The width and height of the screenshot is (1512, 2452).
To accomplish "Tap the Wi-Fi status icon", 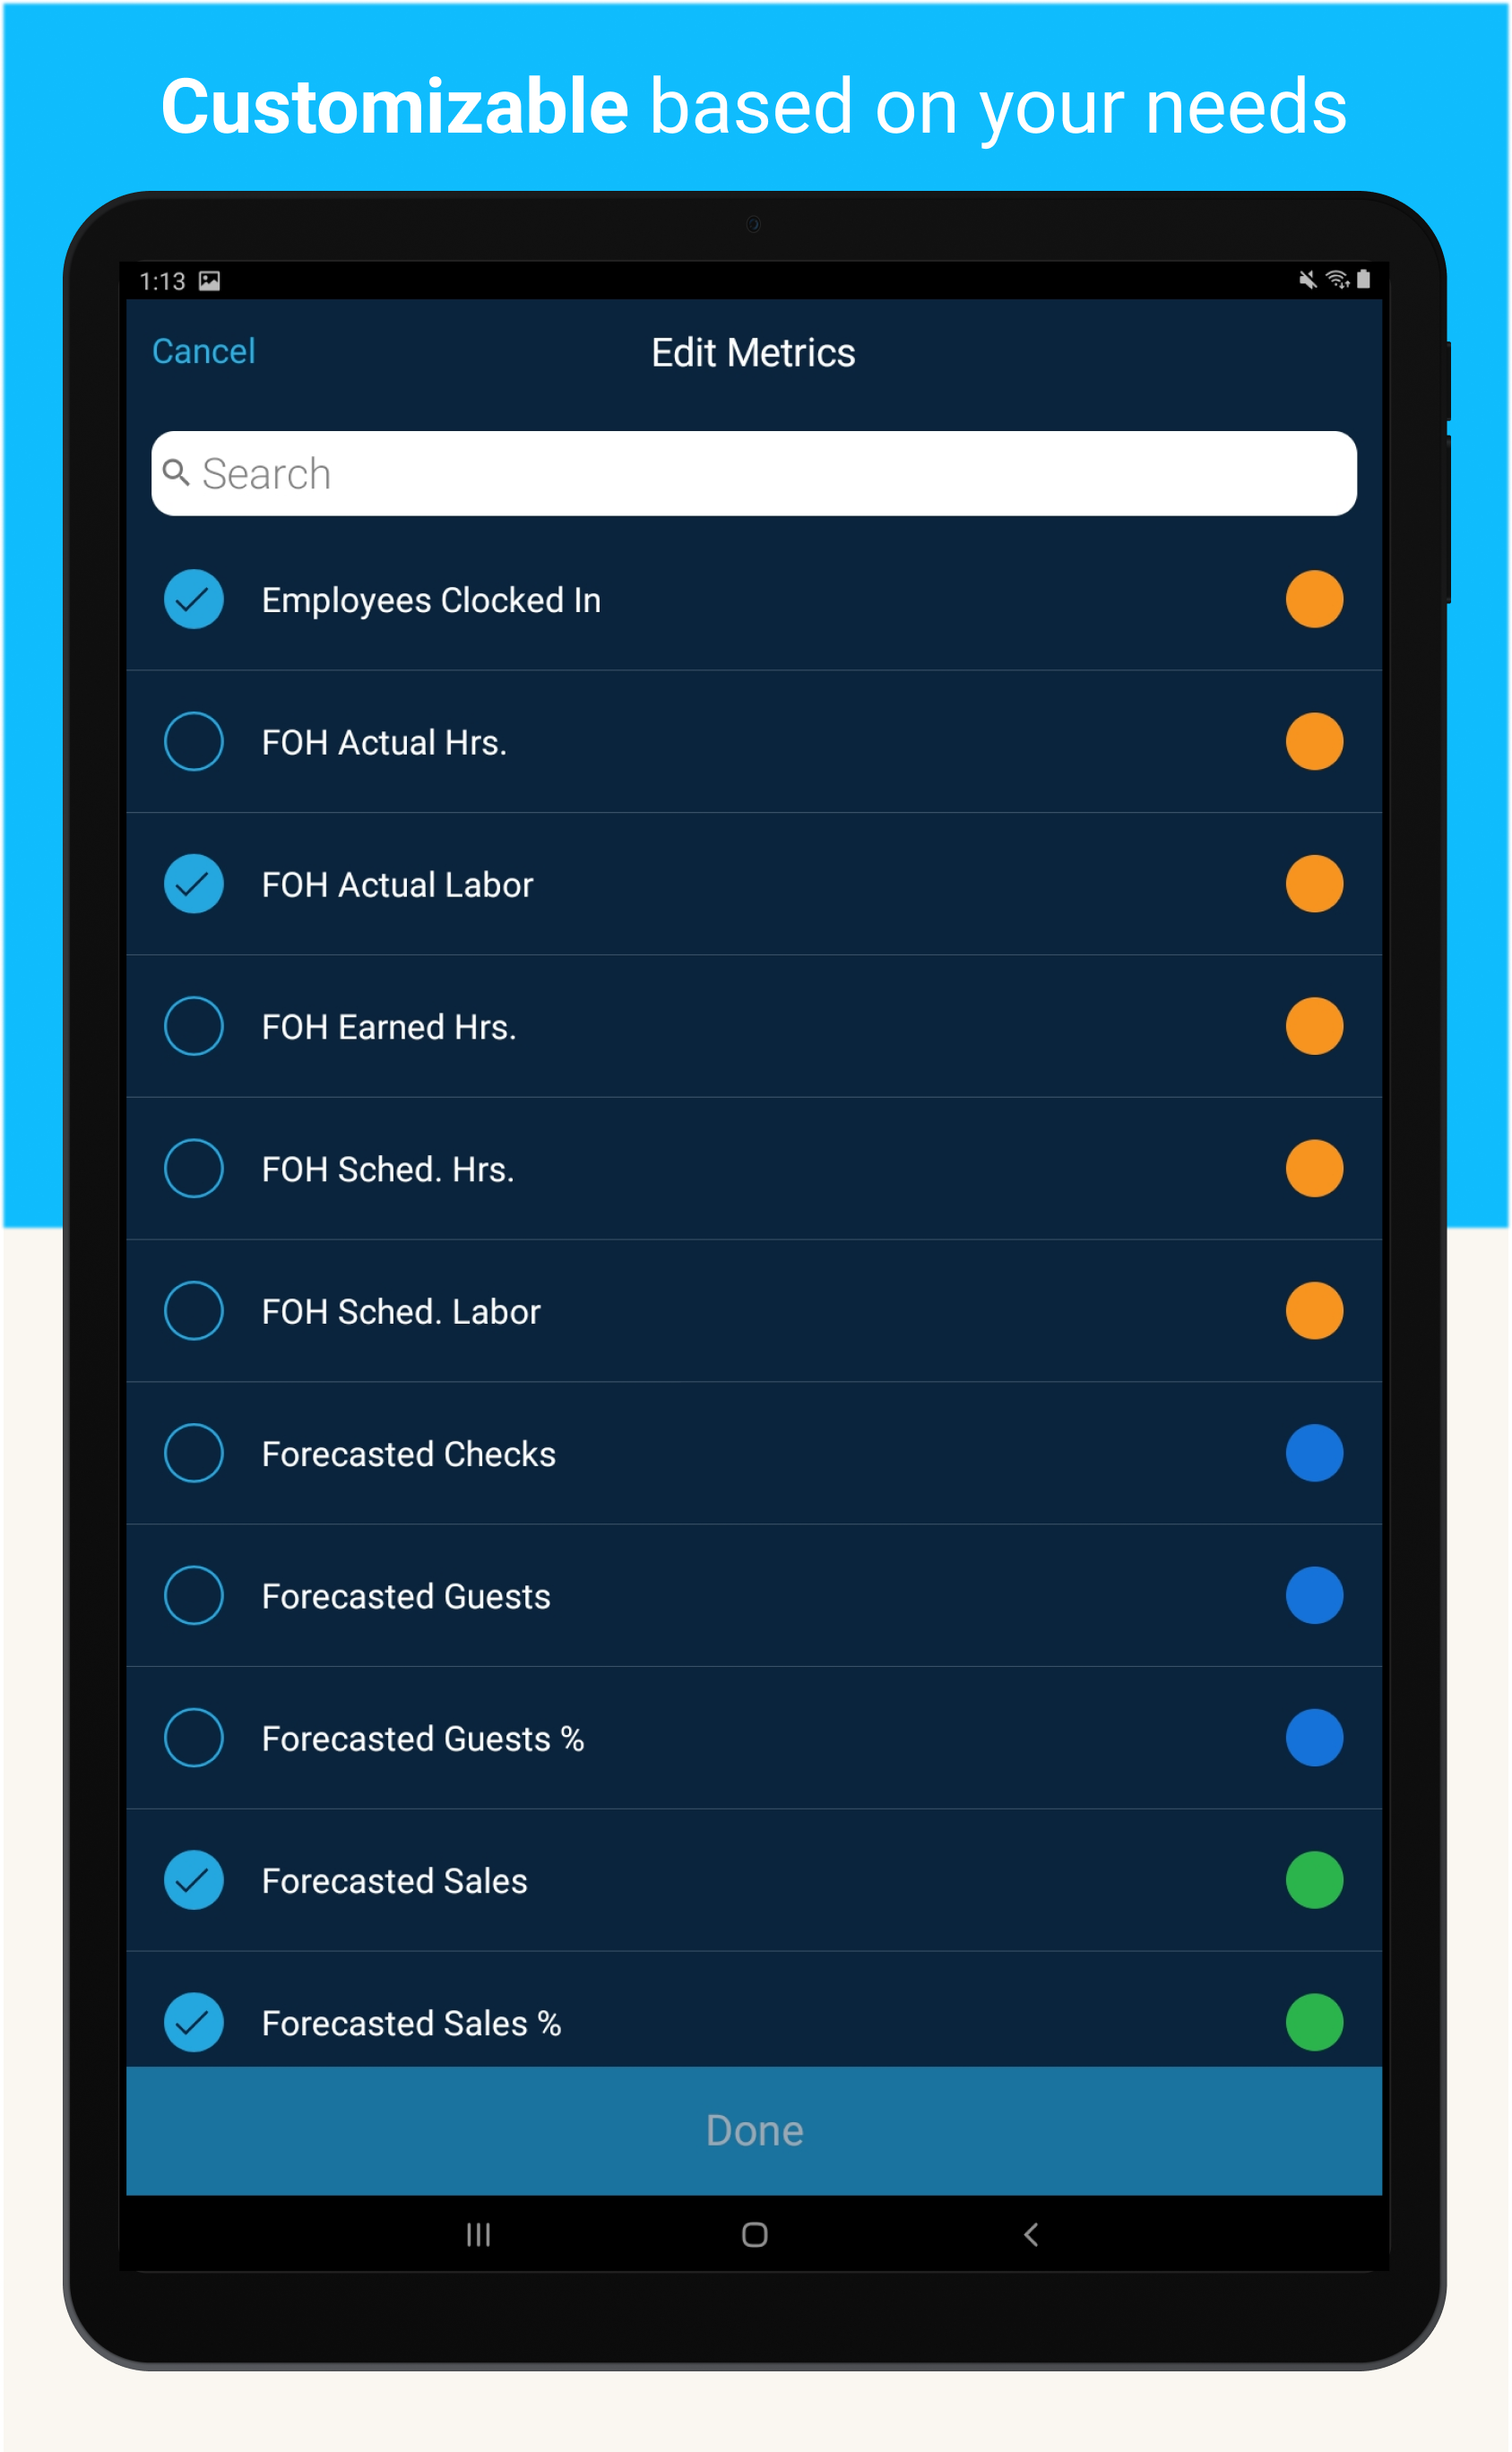I will (x=1337, y=280).
